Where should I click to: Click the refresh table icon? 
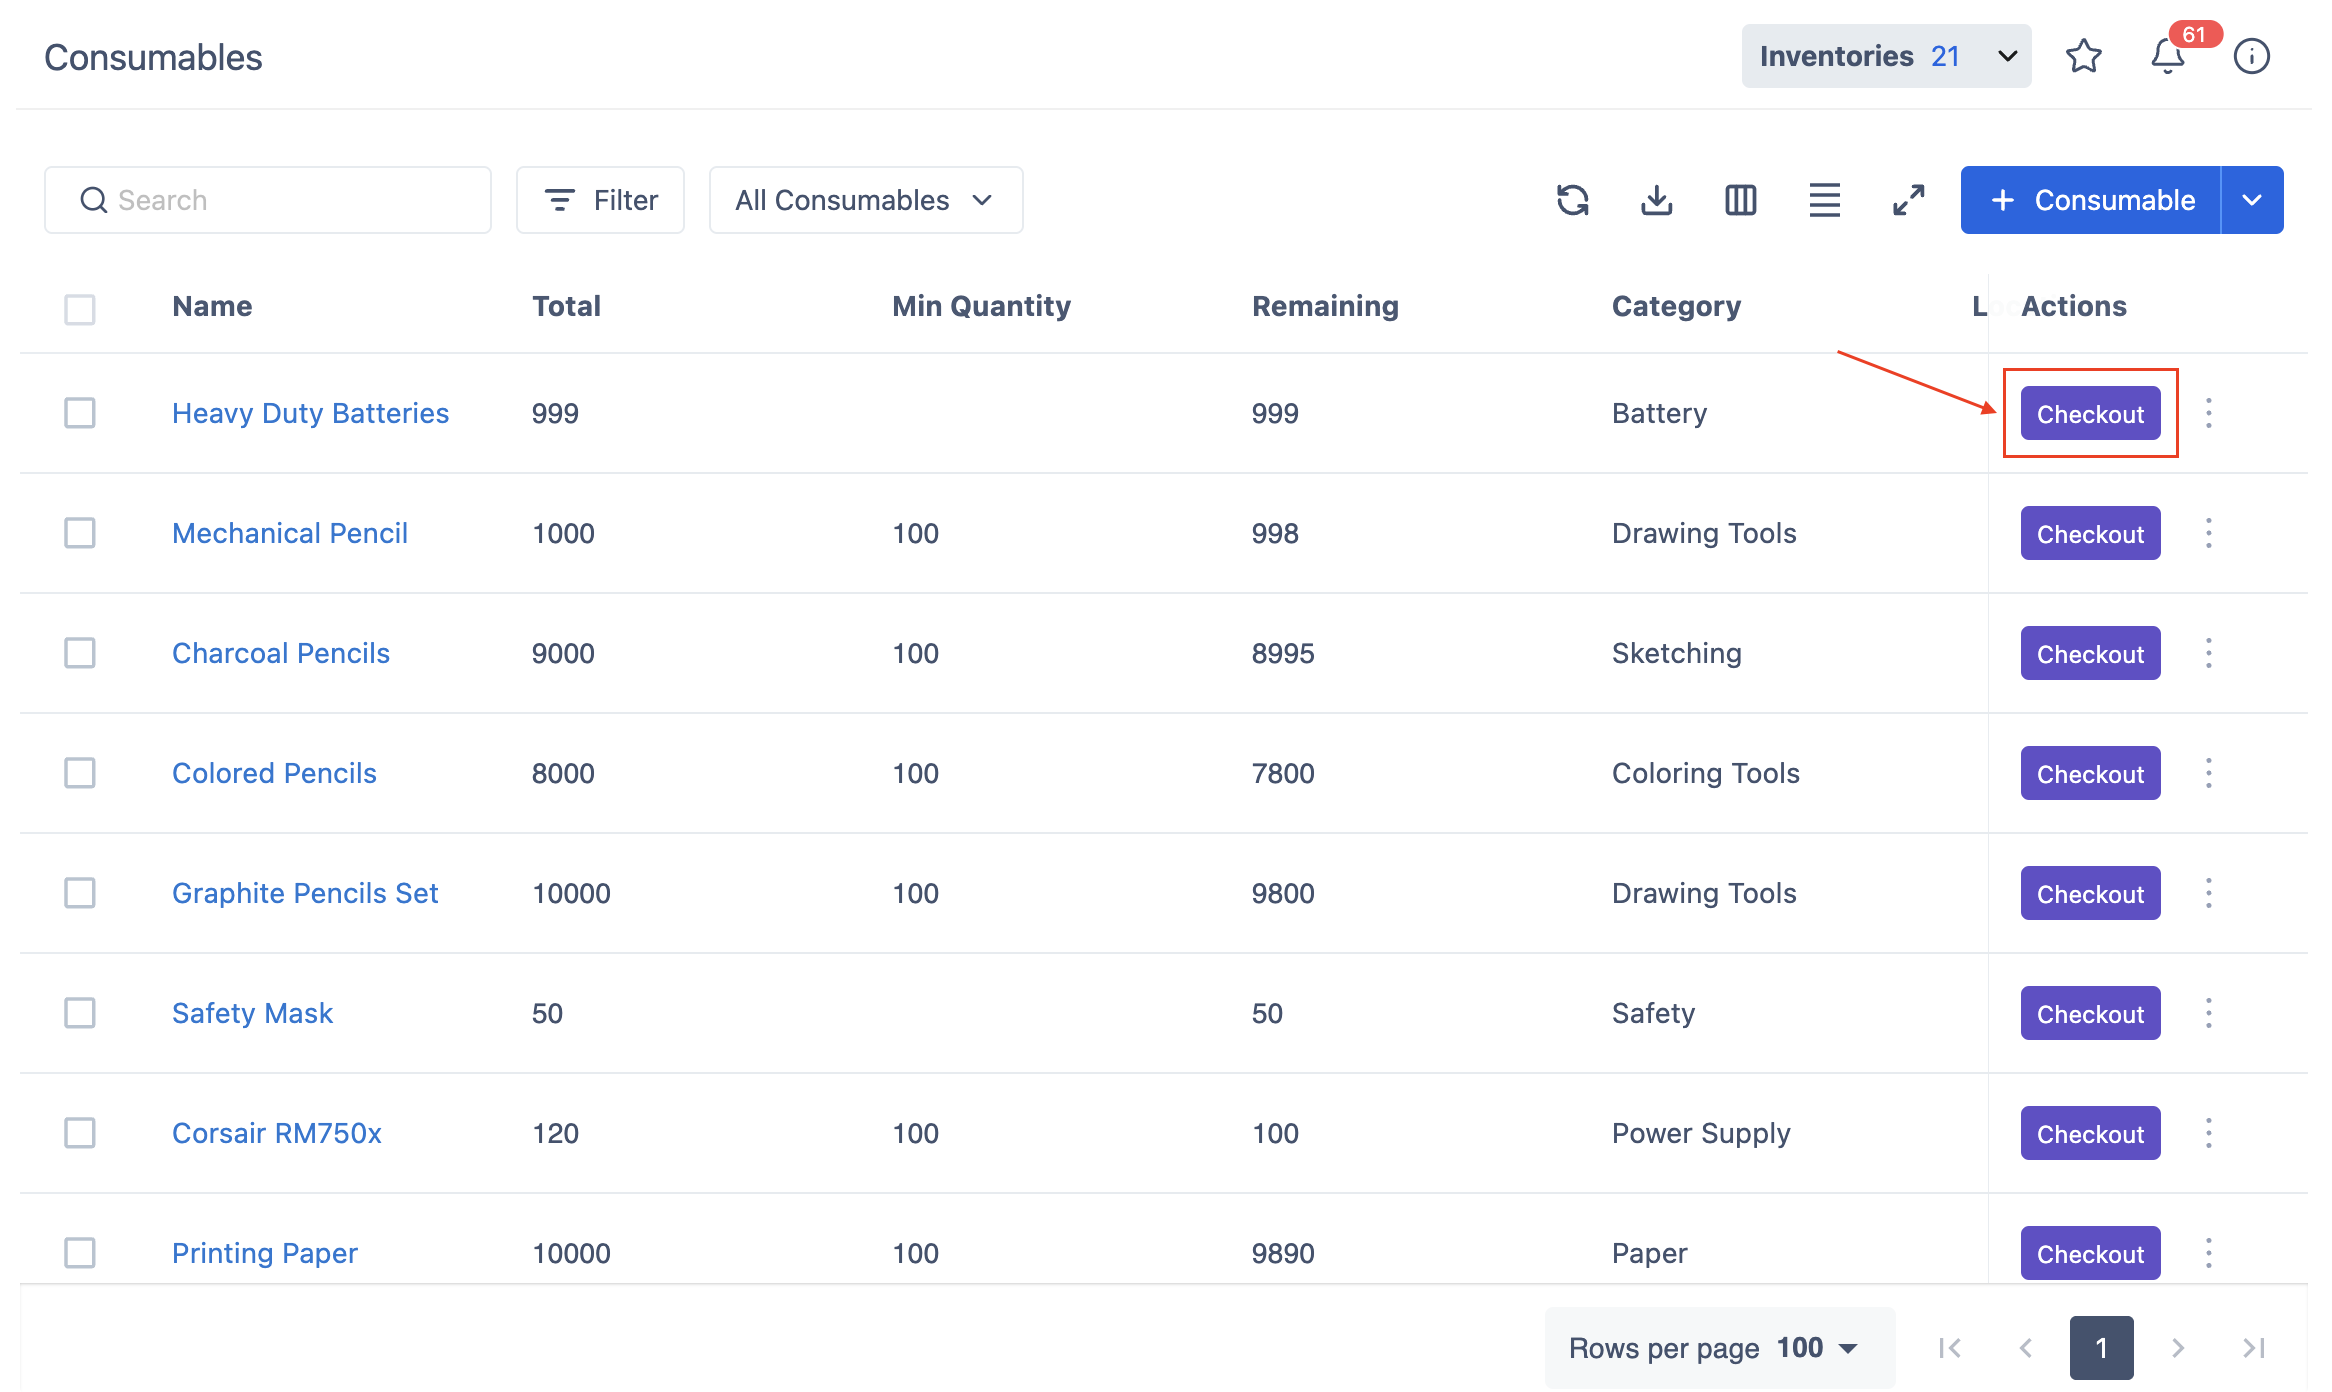point(1572,200)
